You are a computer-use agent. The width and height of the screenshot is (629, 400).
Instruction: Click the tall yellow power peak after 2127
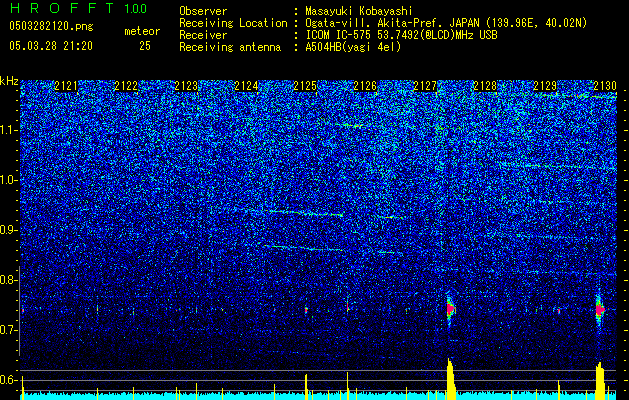451,379
